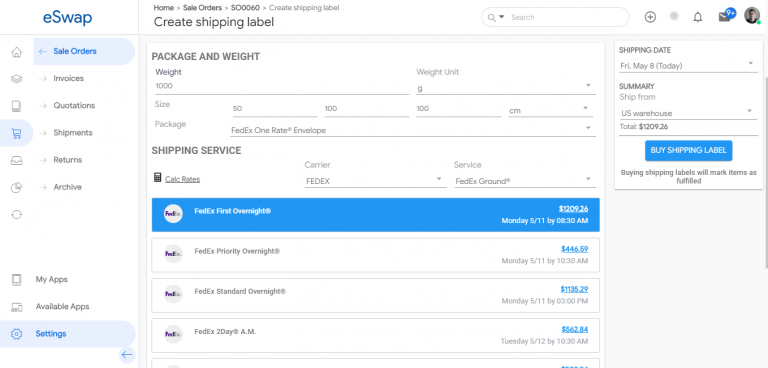Click the Available Apps devices icon
This screenshot has width=768, height=368.
pyautogui.click(x=17, y=307)
